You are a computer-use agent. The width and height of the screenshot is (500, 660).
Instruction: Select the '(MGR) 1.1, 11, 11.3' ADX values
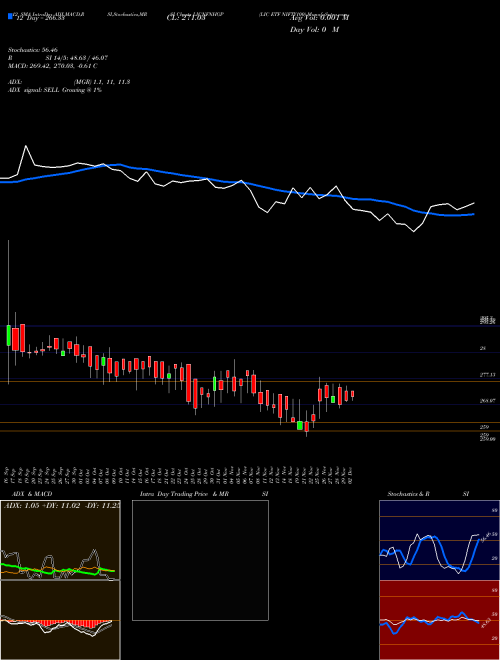point(101,82)
